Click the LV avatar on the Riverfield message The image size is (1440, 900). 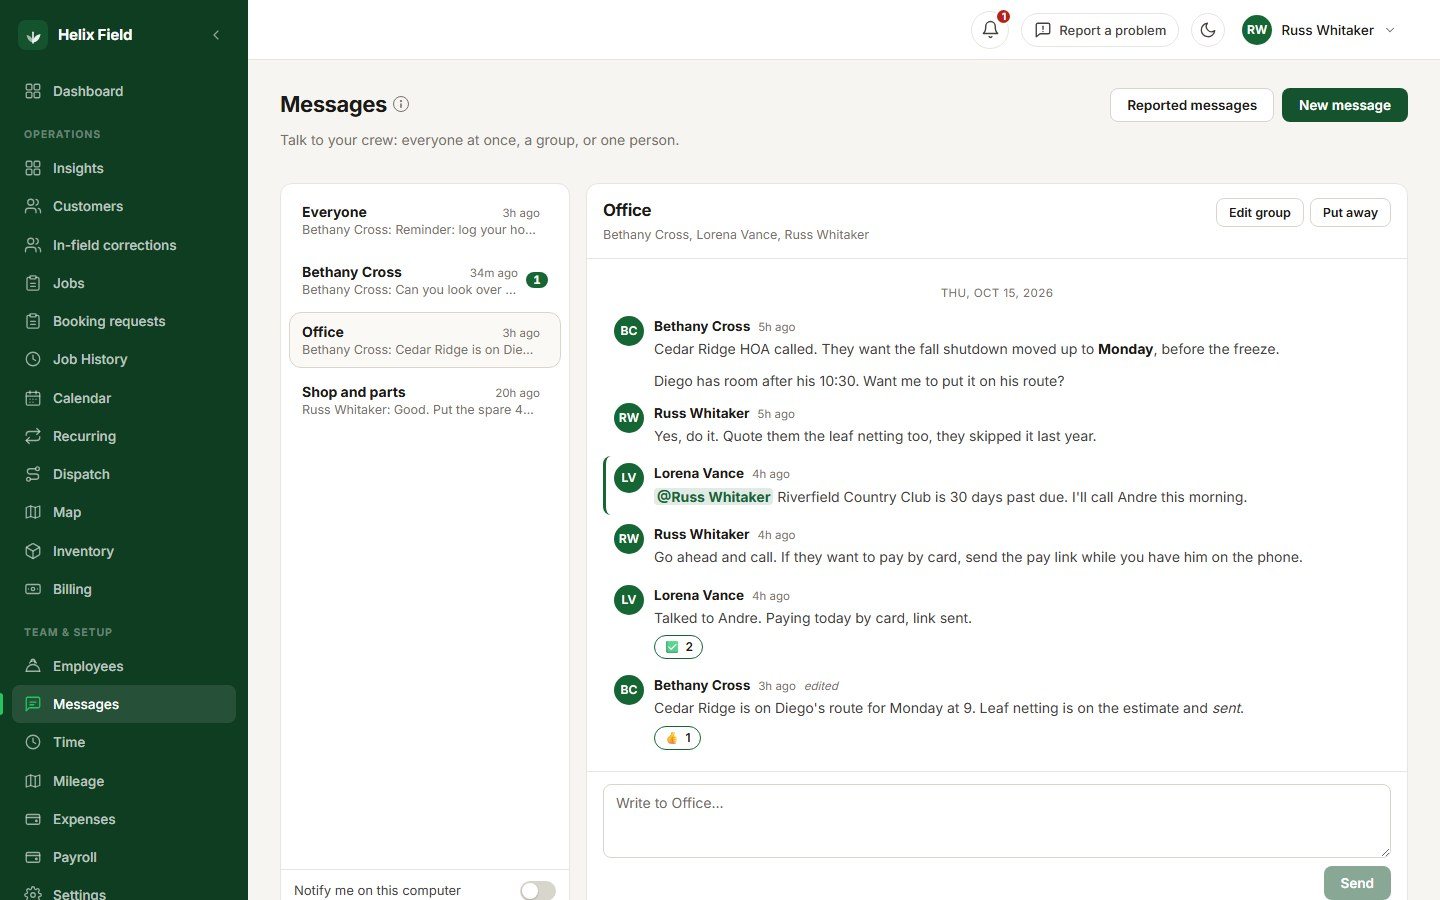click(629, 478)
